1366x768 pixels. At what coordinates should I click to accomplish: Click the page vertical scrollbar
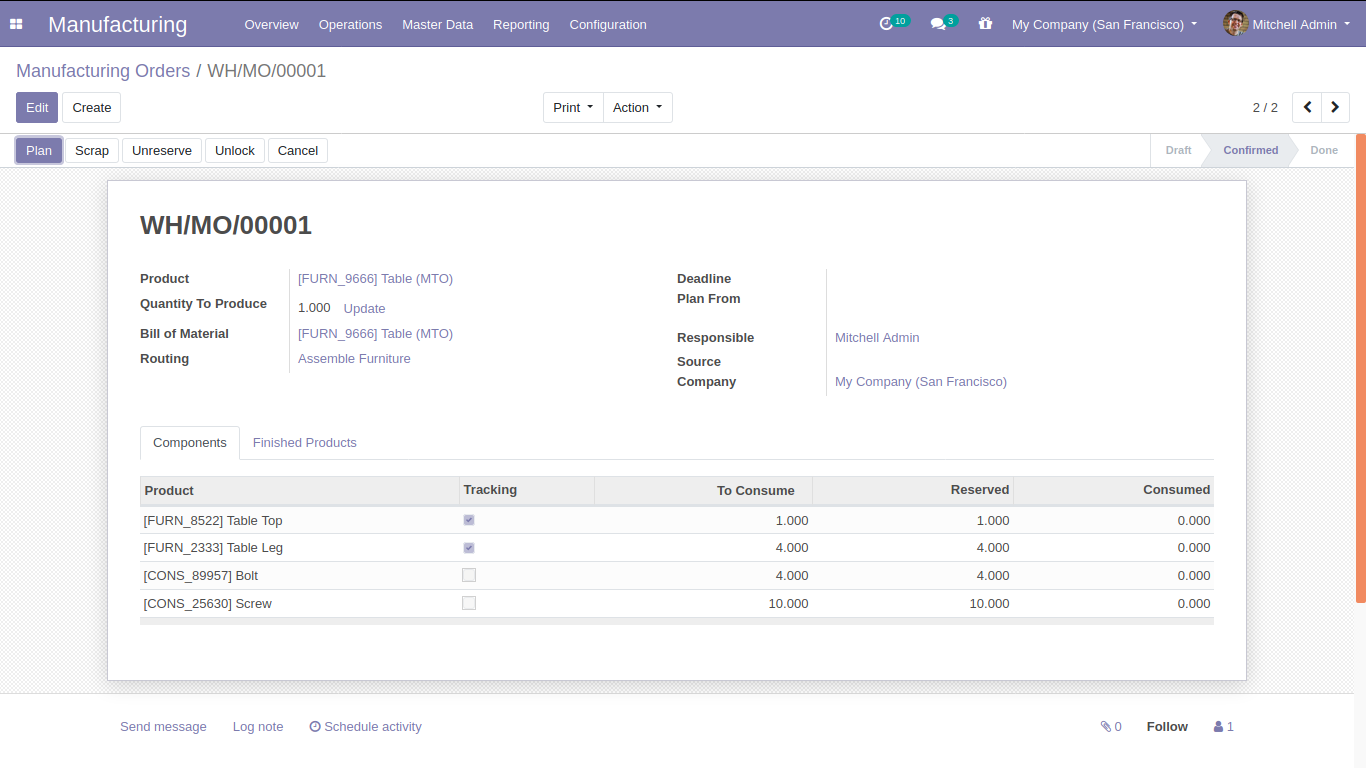[1360, 368]
